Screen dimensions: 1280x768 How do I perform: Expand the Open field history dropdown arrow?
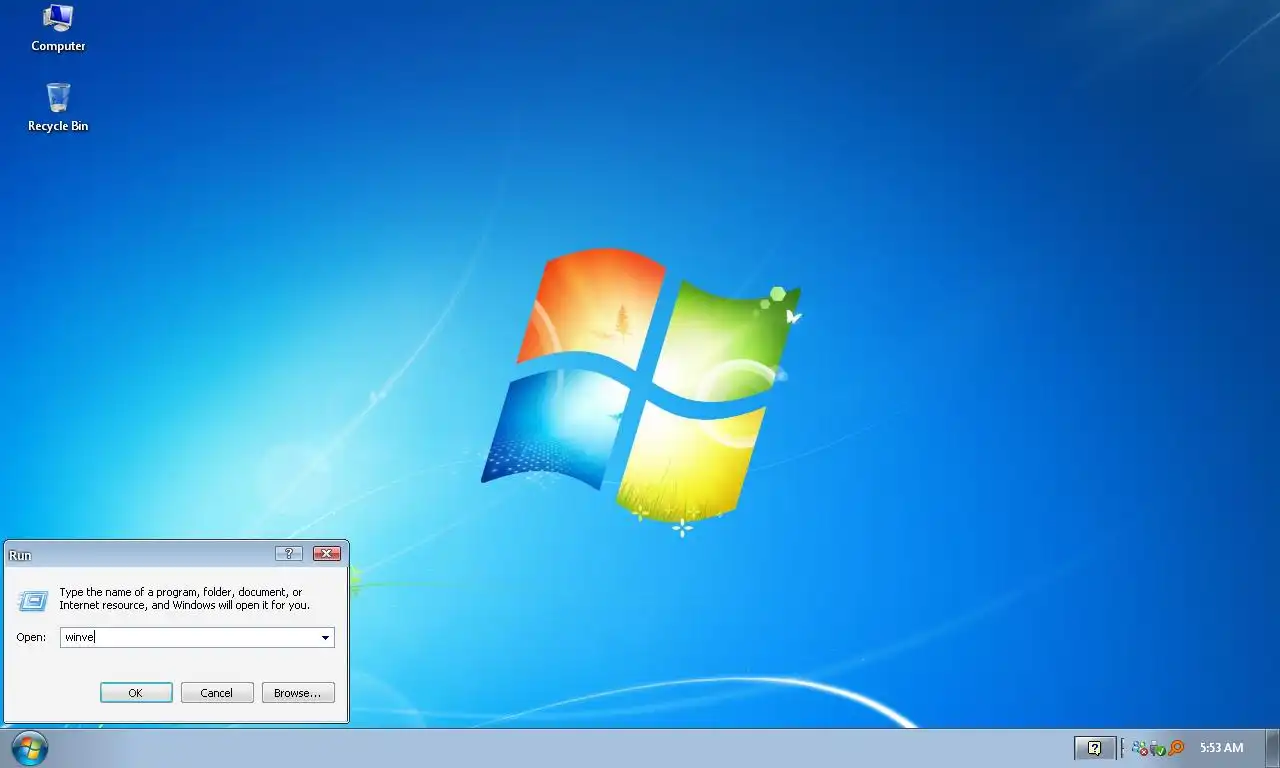click(325, 637)
